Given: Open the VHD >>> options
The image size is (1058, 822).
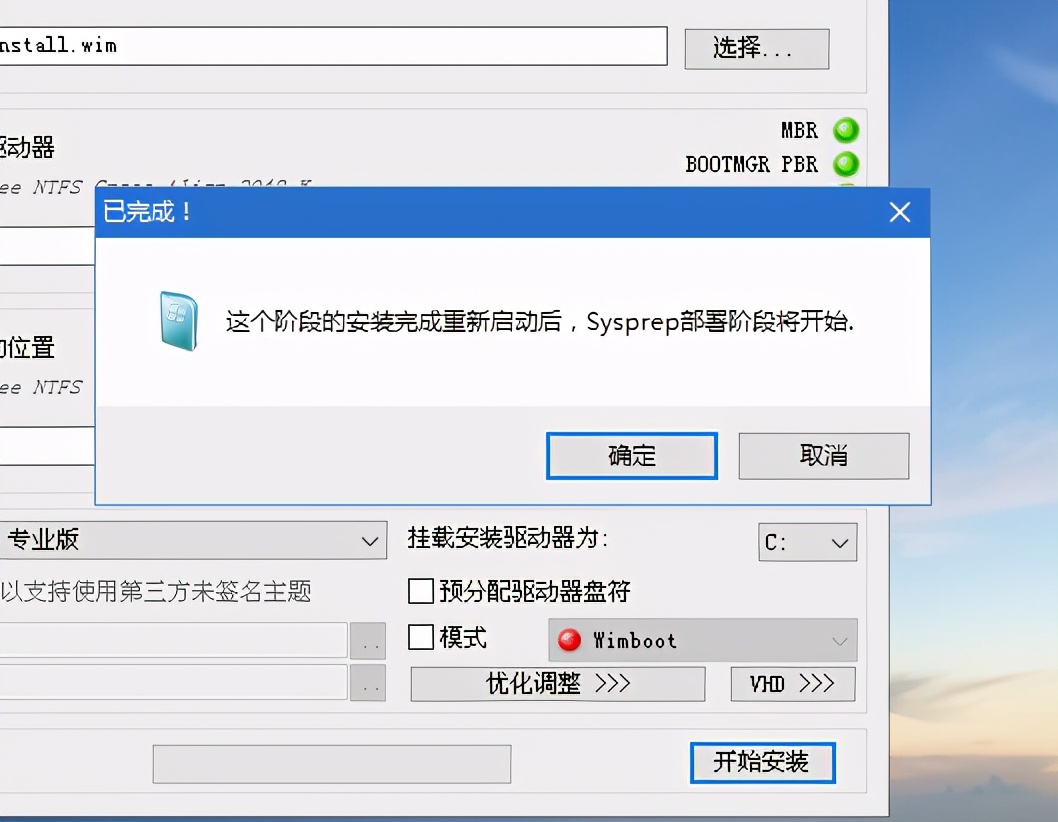Looking at the screenshot, I should pyautogui.click(x=792, y=684).
